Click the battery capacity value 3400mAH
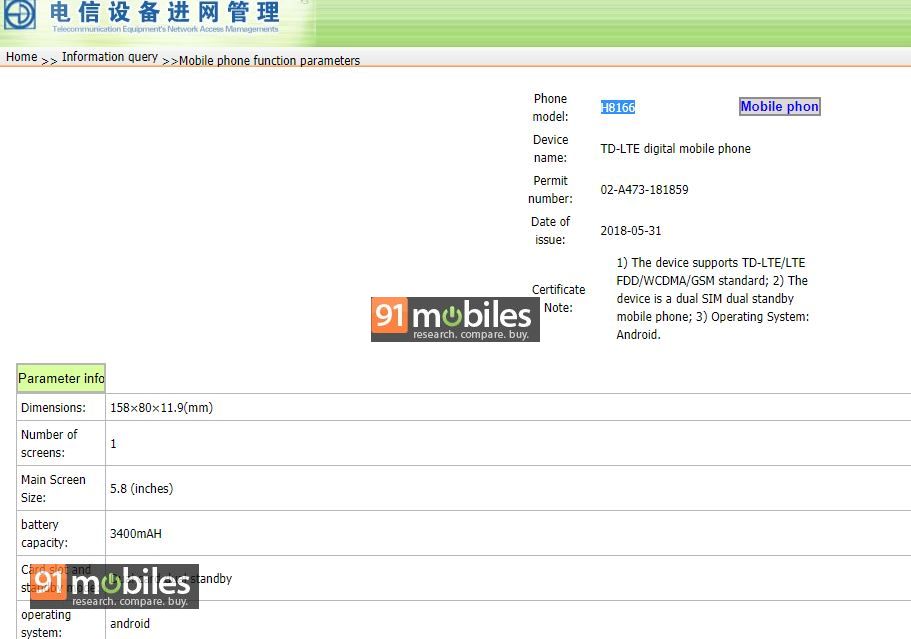This screenshot has width=911, height=639. (136, 533)
